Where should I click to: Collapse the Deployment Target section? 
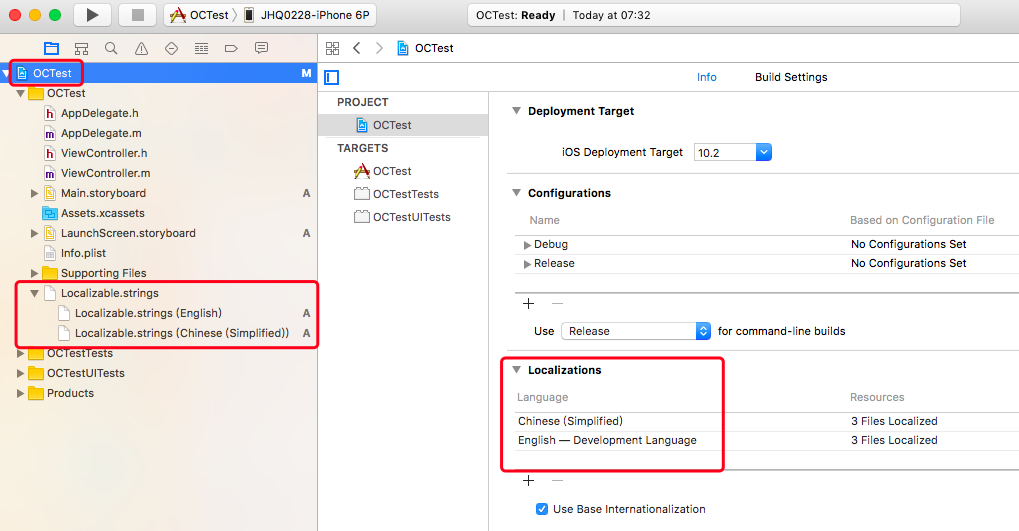tap(517, 111)
